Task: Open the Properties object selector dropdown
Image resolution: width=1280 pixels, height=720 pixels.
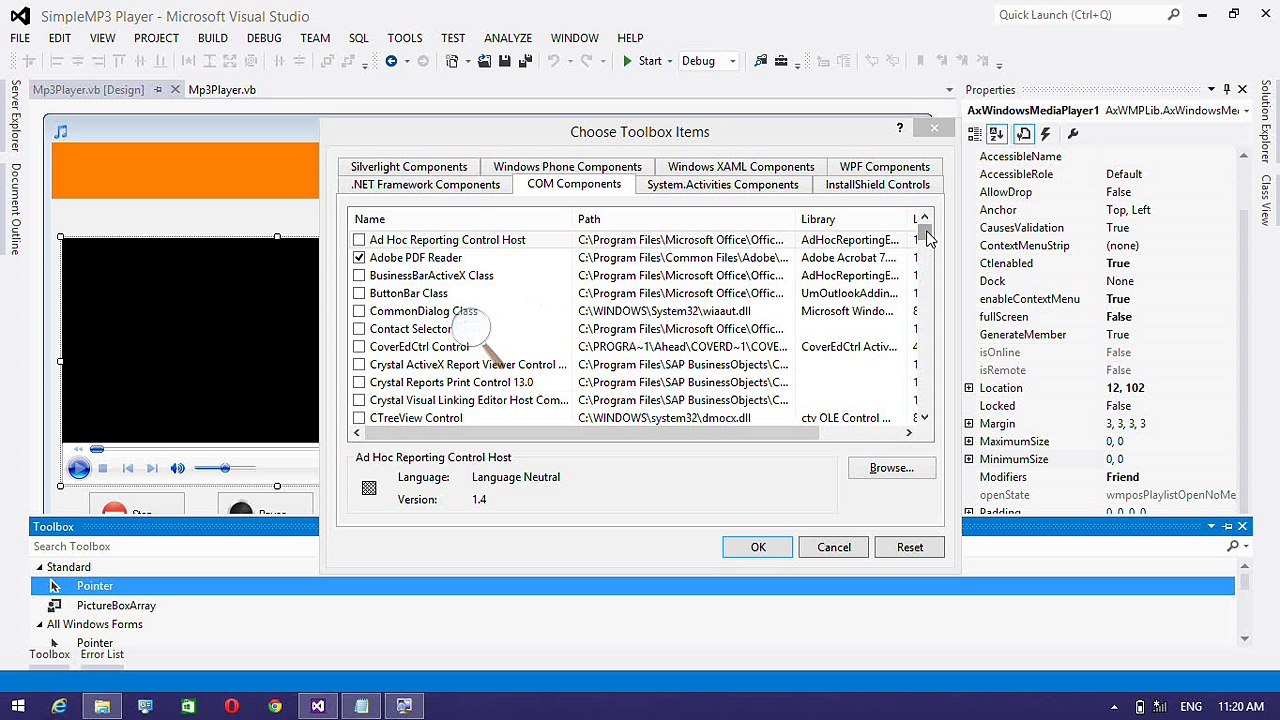Action: pos(1246,111)
